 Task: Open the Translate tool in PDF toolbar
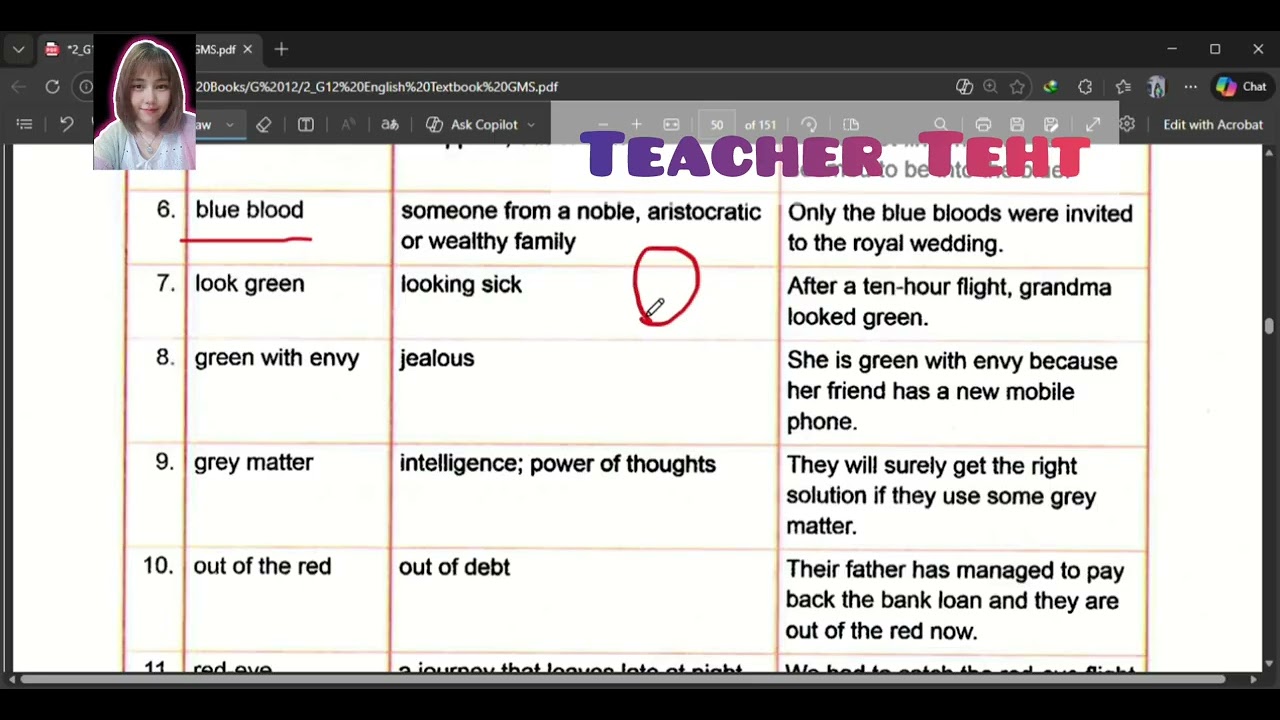(390, 124)
